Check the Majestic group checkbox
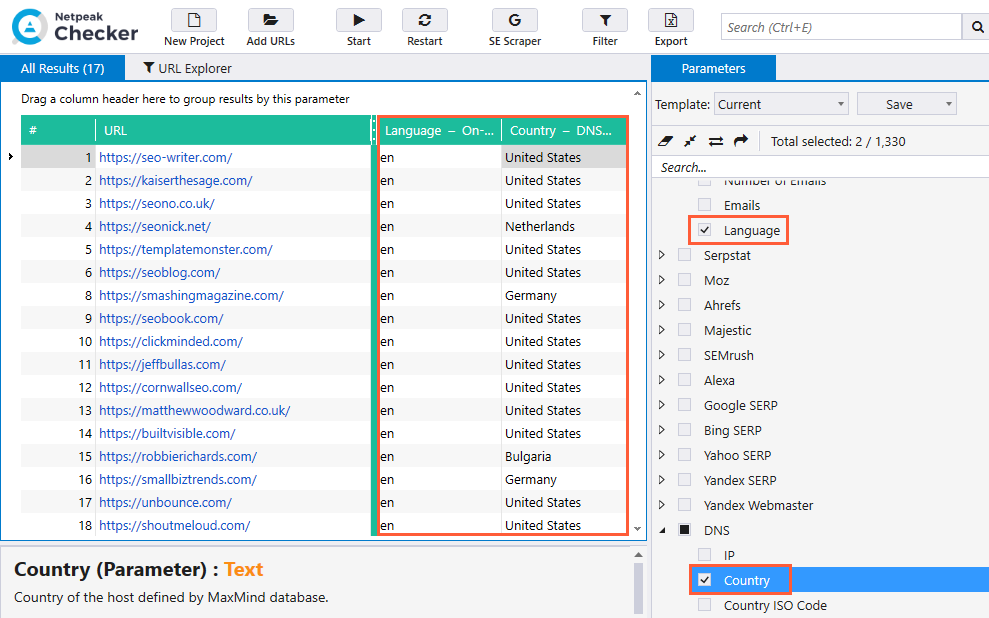Image resolution: width=989 pixels, height=618 pixels. (684, 330)
